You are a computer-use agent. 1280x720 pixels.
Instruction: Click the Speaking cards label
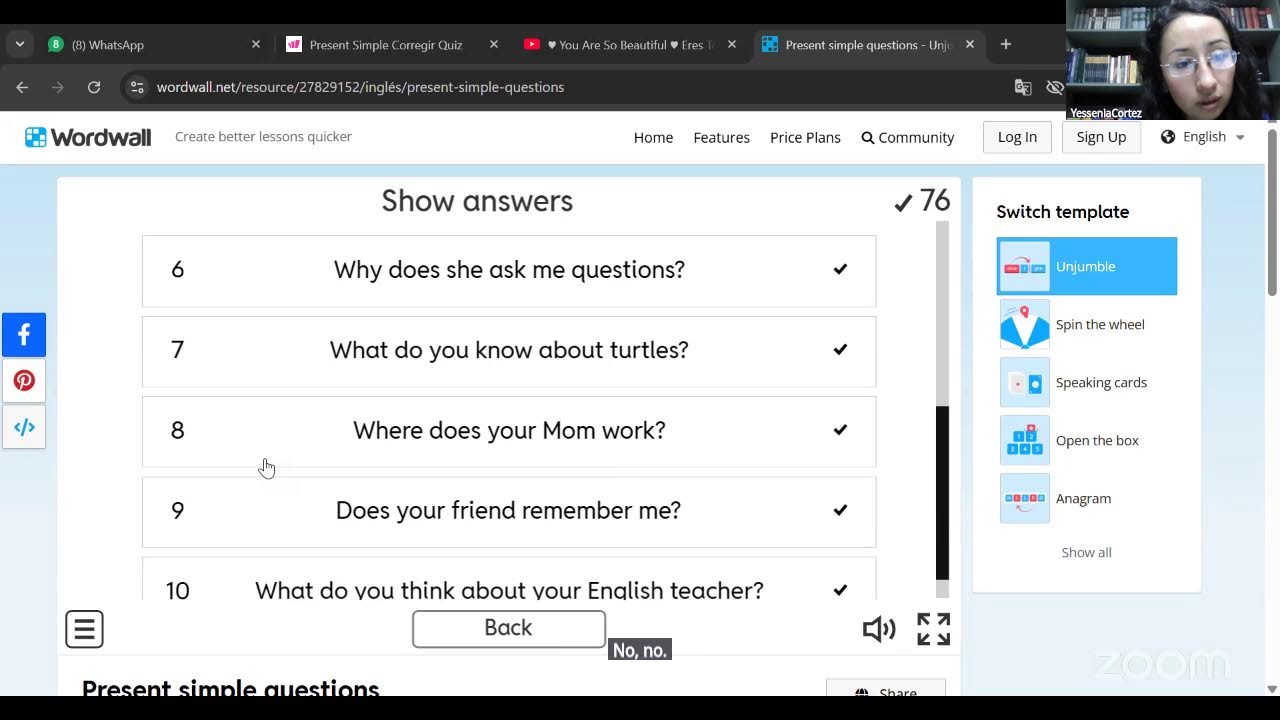1101,382
